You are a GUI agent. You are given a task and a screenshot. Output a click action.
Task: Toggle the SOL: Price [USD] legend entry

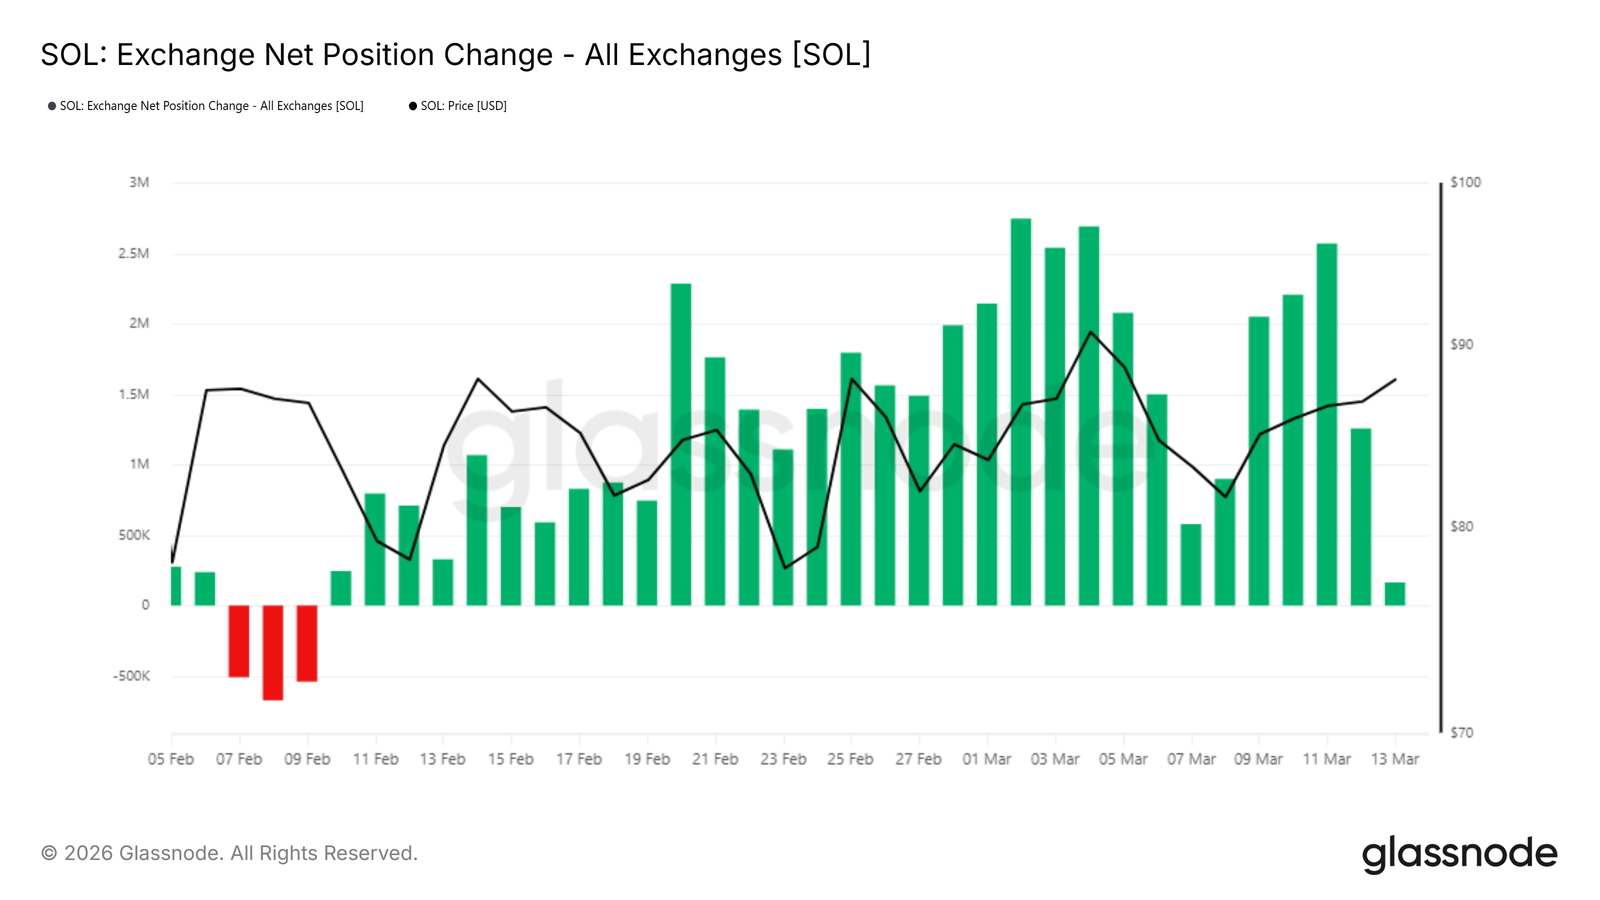(x=463, y=106)
